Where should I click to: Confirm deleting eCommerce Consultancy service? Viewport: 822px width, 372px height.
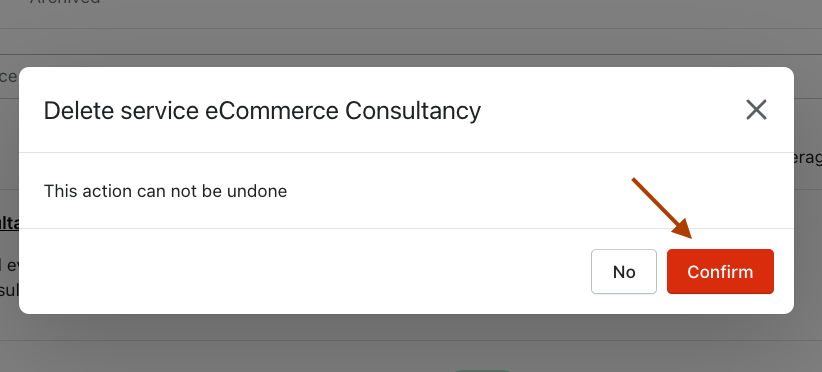point(720,271)
